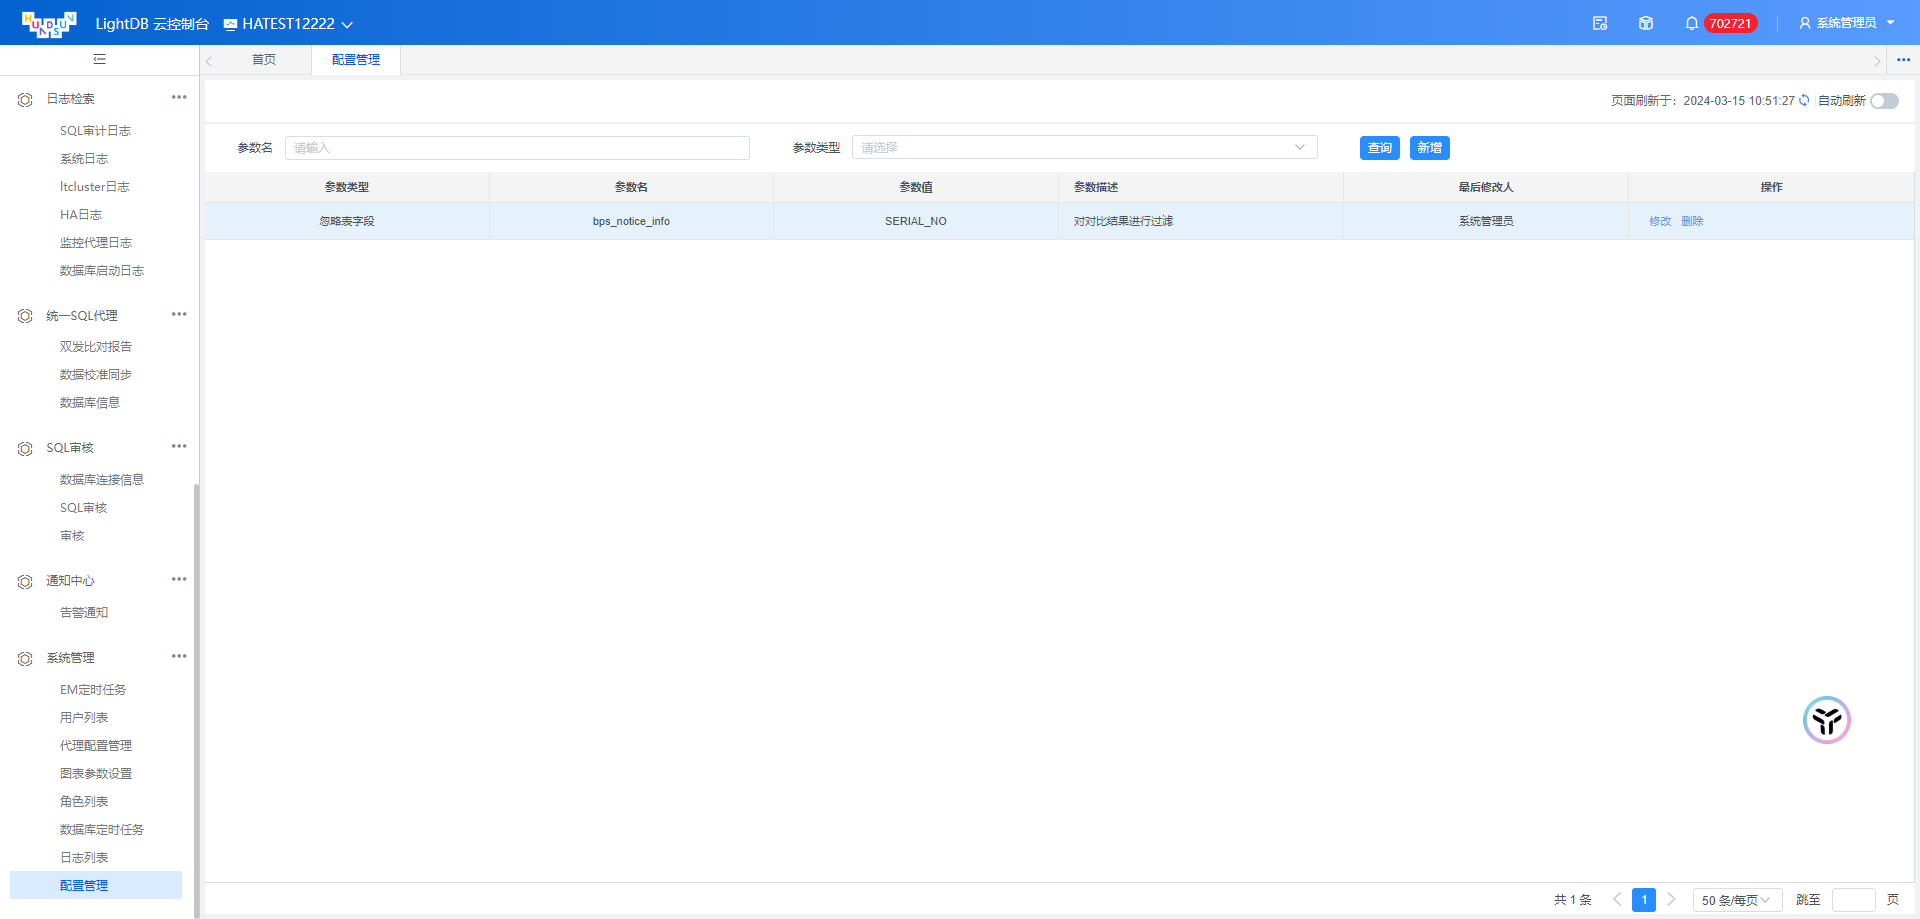Open ltcluster日志 menu item

point(94,187)
